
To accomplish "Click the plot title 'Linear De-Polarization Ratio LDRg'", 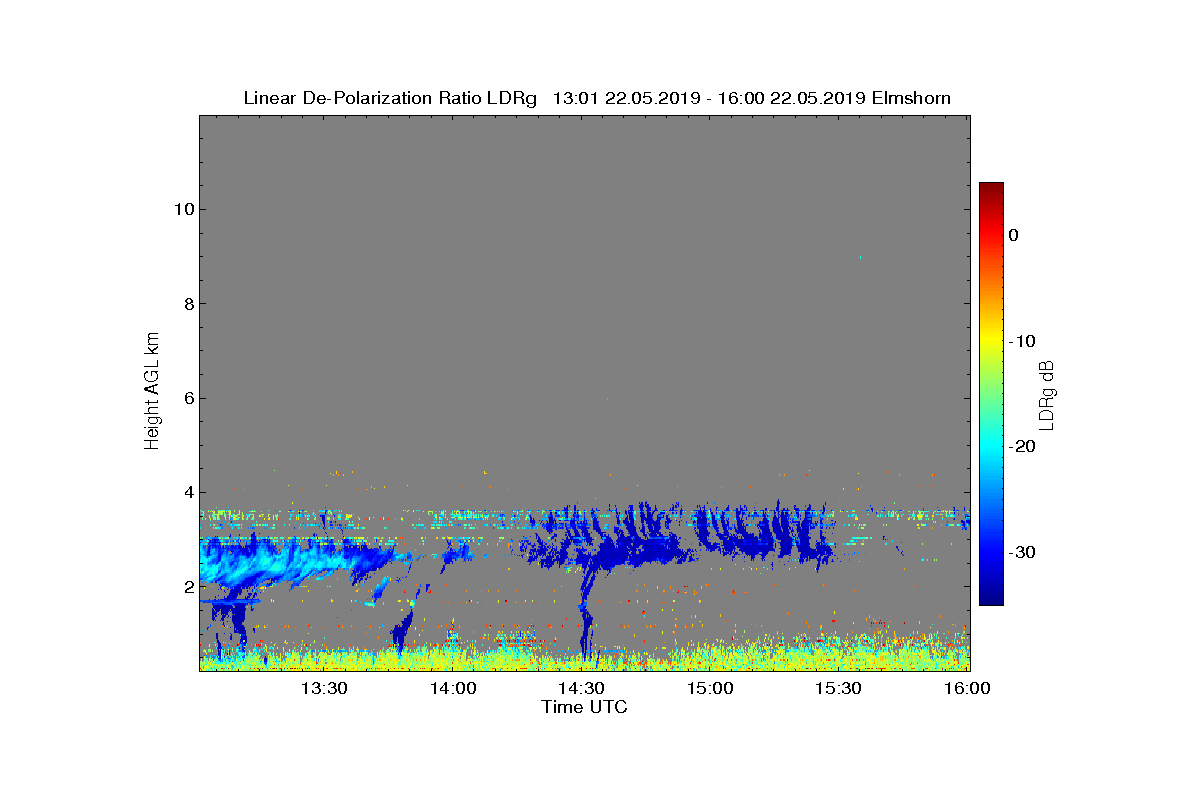I will 391,98.
